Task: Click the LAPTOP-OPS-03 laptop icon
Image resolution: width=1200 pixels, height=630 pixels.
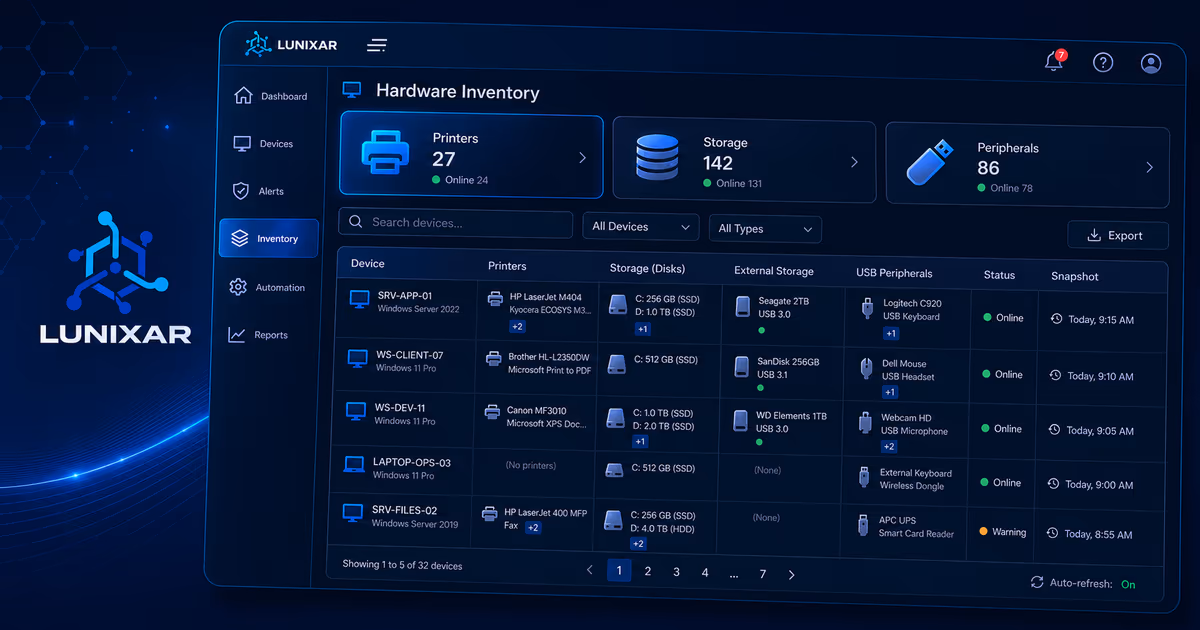Action: [x=354, y=465]
